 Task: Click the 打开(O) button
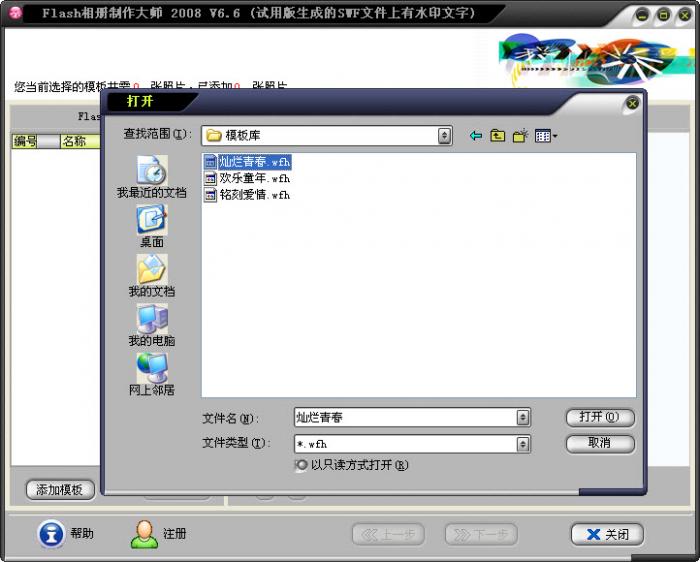click(x=600, y=417)
